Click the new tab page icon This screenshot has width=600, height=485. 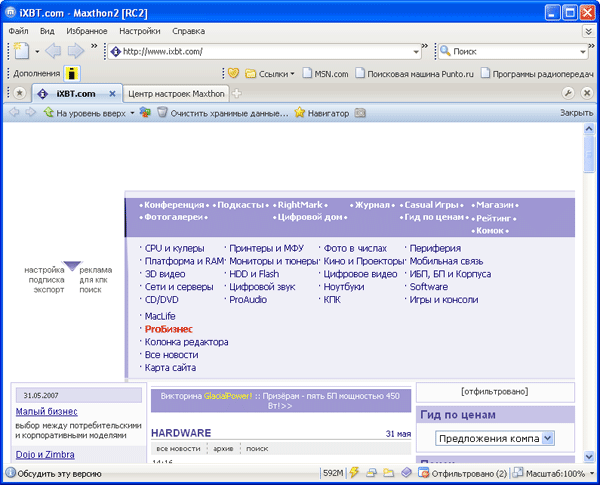21,51
